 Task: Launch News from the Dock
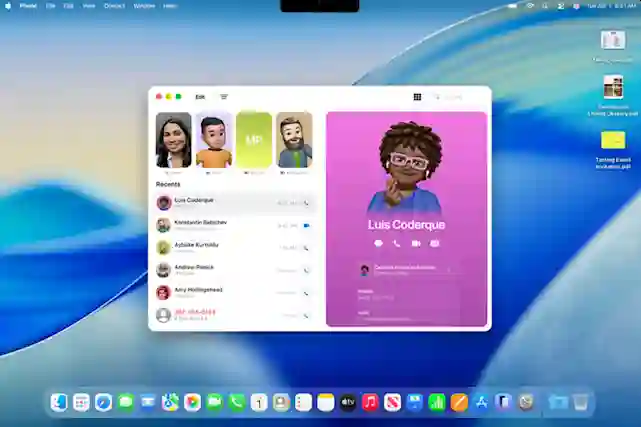click(392, 402)
